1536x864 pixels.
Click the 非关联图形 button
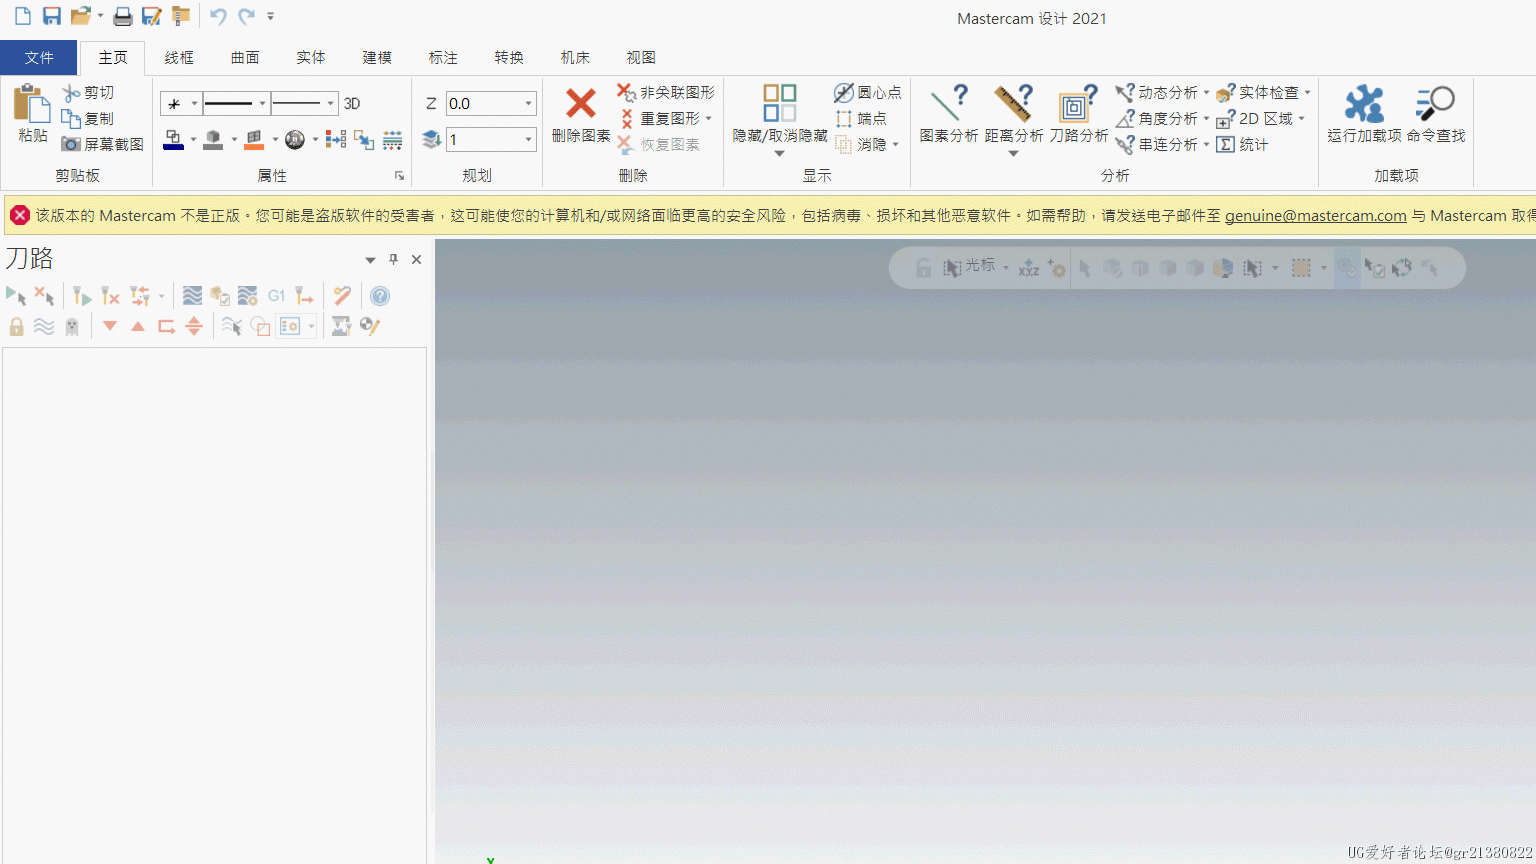(x=666, y=92)
